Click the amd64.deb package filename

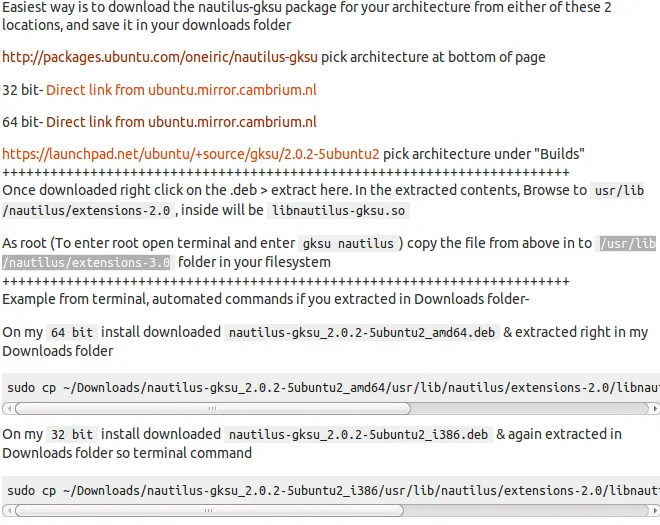click(x=360, y=332)
